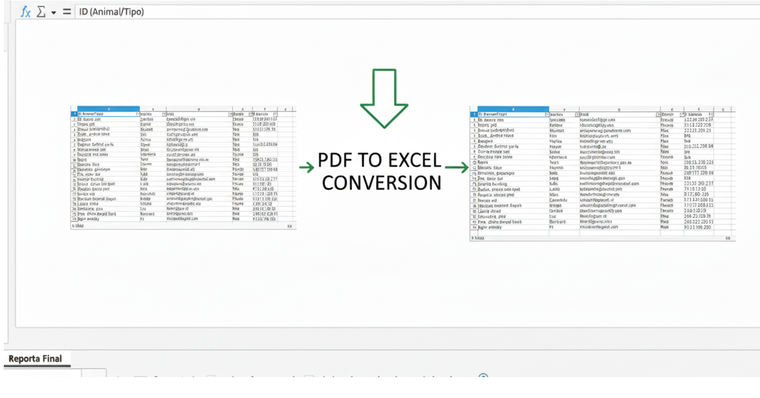The height and width of the screenshot is (398, 760).
Task: Open the Function Wizard fx icon
Action: [26, 12]
